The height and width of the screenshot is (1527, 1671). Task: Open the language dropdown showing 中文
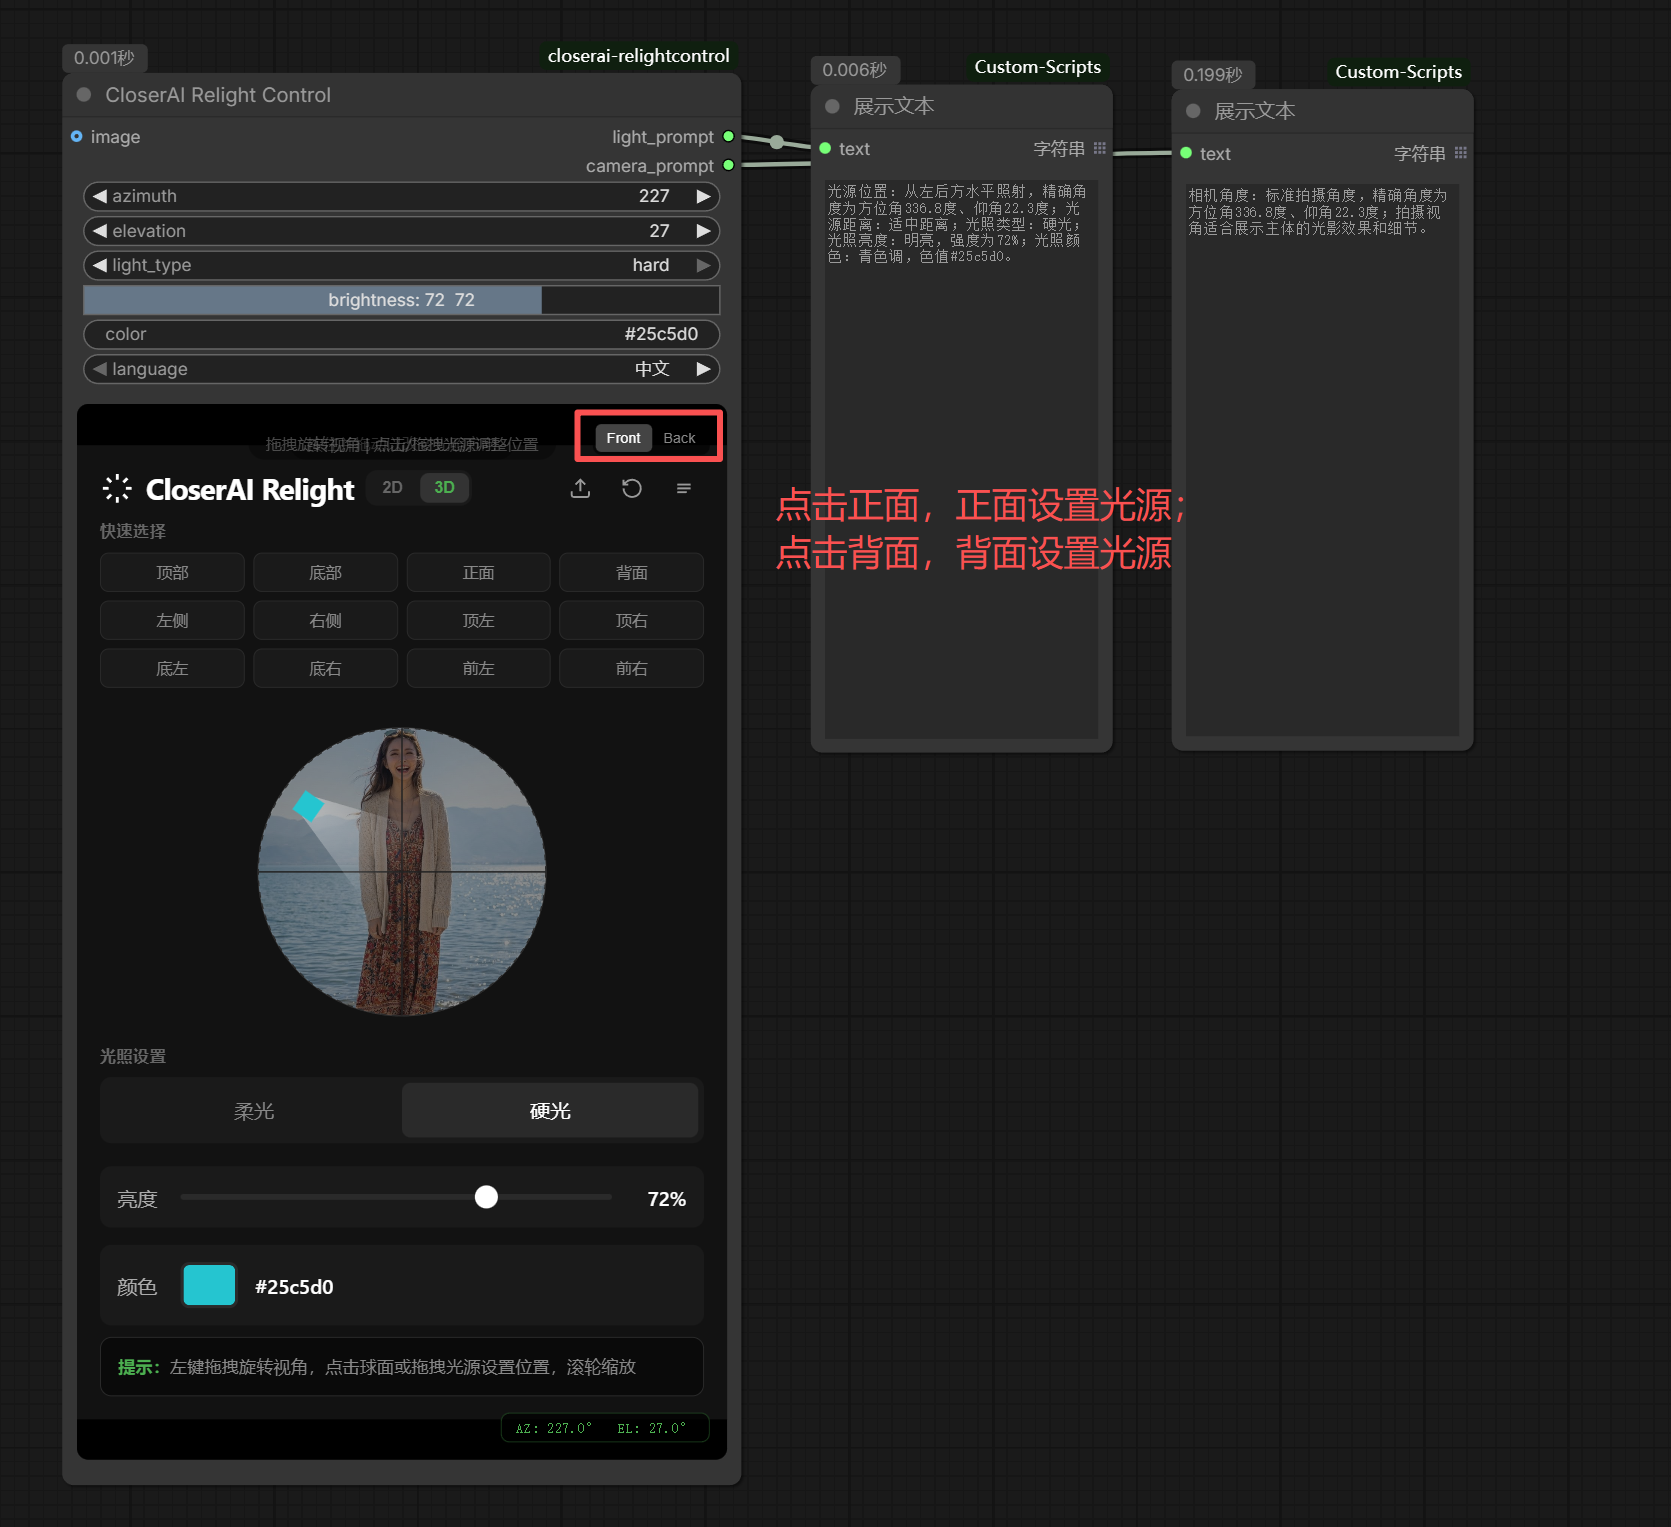[x=401, y=369]
